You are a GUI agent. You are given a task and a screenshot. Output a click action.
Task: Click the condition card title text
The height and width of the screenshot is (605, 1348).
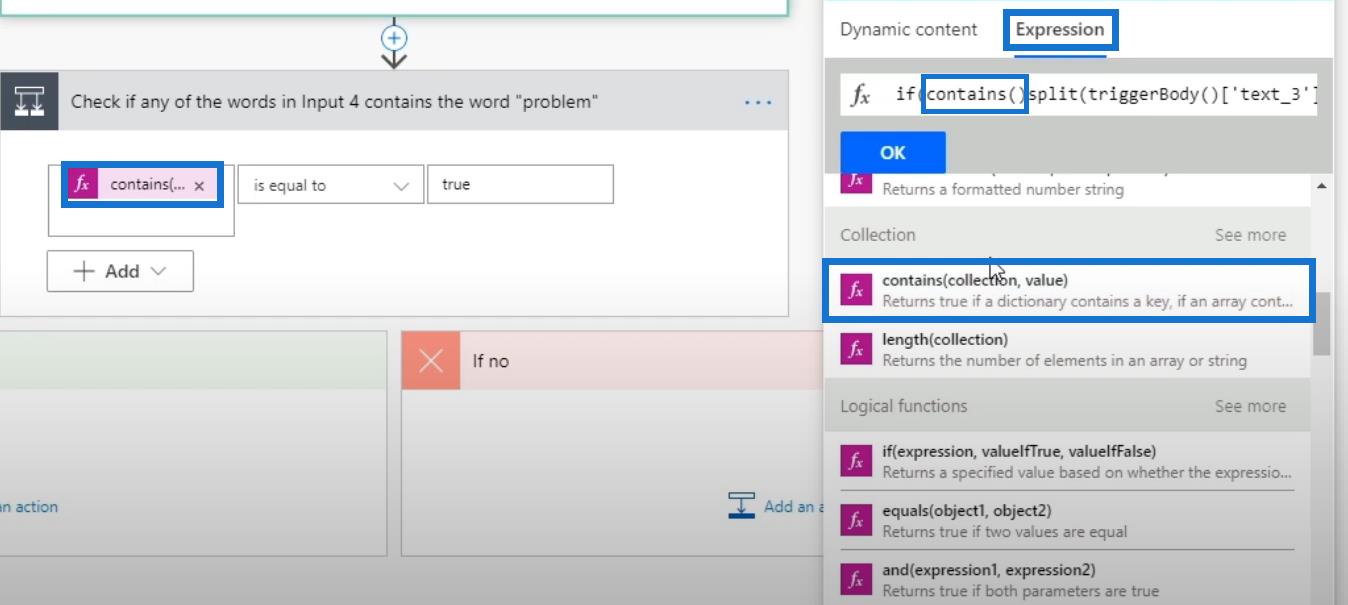(335, 102)
